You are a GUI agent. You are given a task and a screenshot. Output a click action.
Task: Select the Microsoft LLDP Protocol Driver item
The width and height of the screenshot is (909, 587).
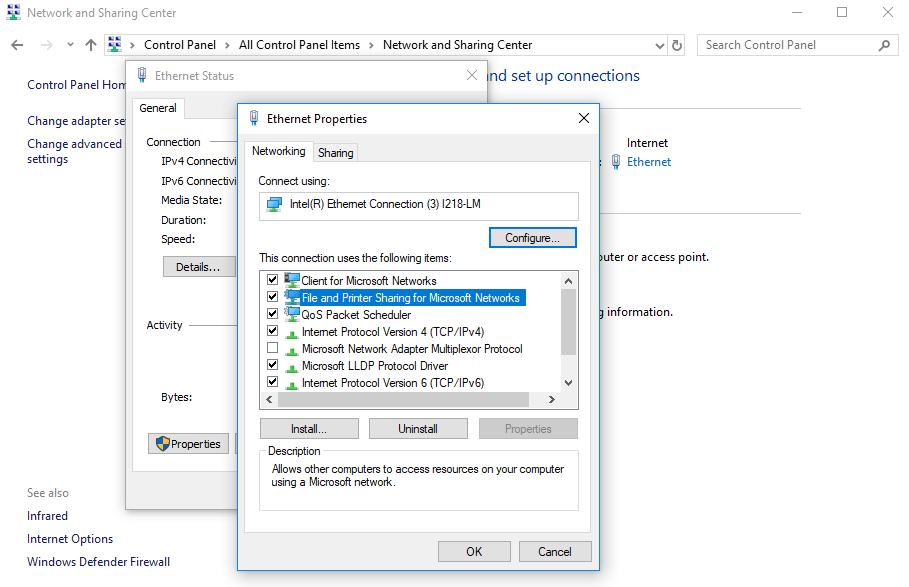tap(374, 366)
